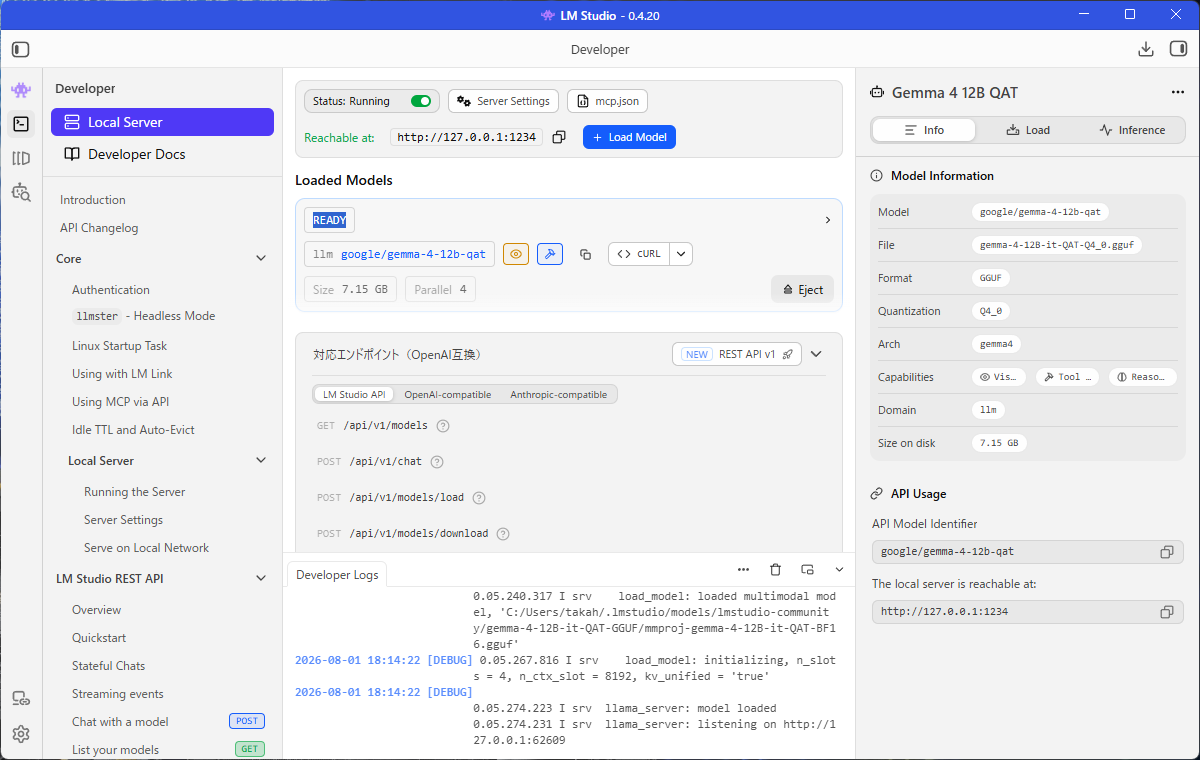Open app settings gear icon

tap(21, 734)
